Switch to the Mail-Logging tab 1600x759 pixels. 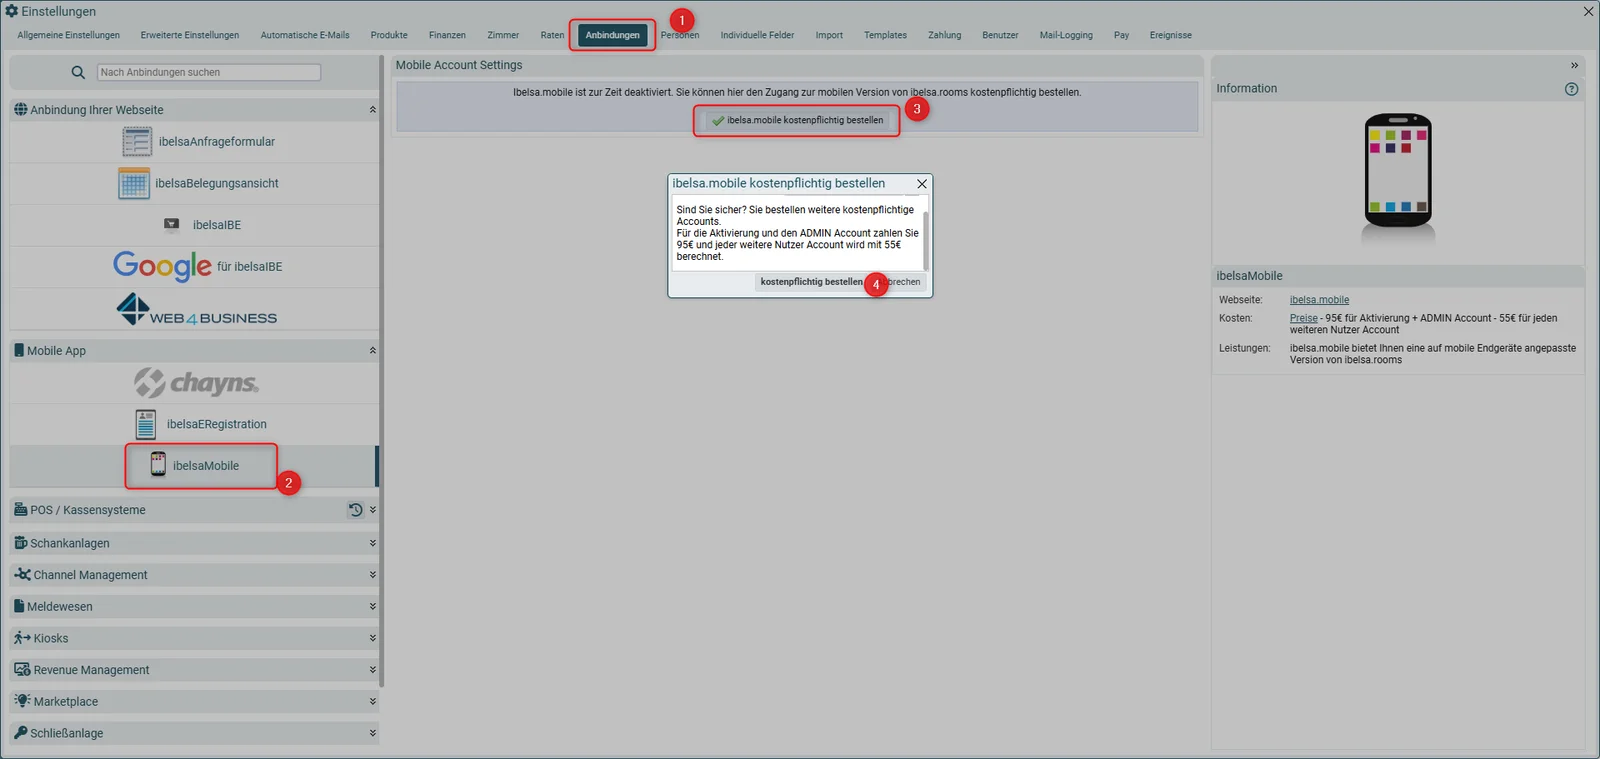[1066, 35]
